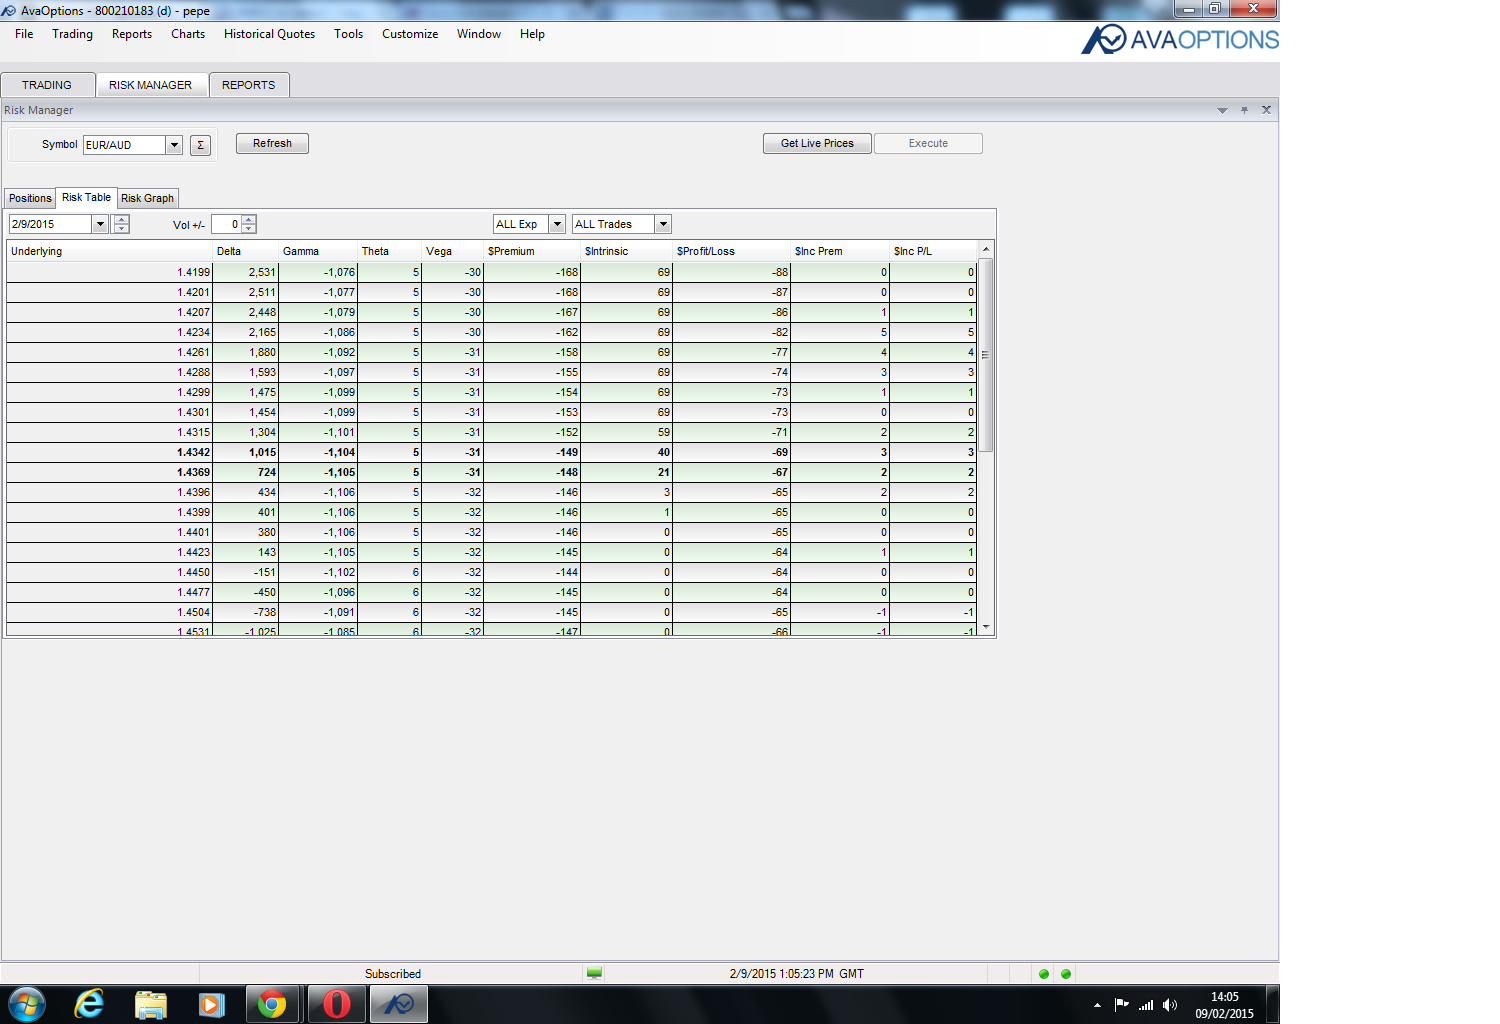Switch to the REPORTS tab
This screenshot has width=1500, height=1024.
[249, 85]
